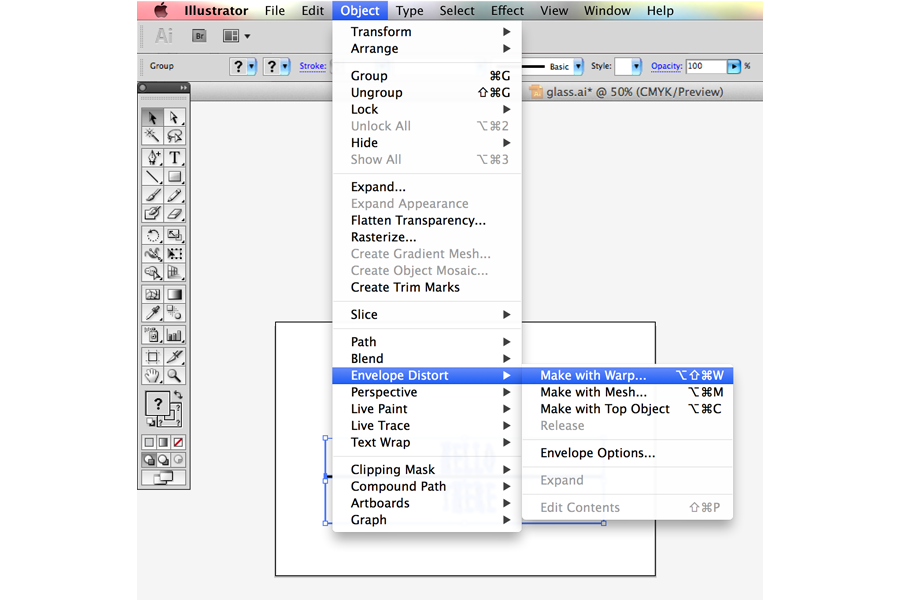Screen dimensions: 900x600
Task: Select the Eyedropper tool
Action: (x=153, y=313)
